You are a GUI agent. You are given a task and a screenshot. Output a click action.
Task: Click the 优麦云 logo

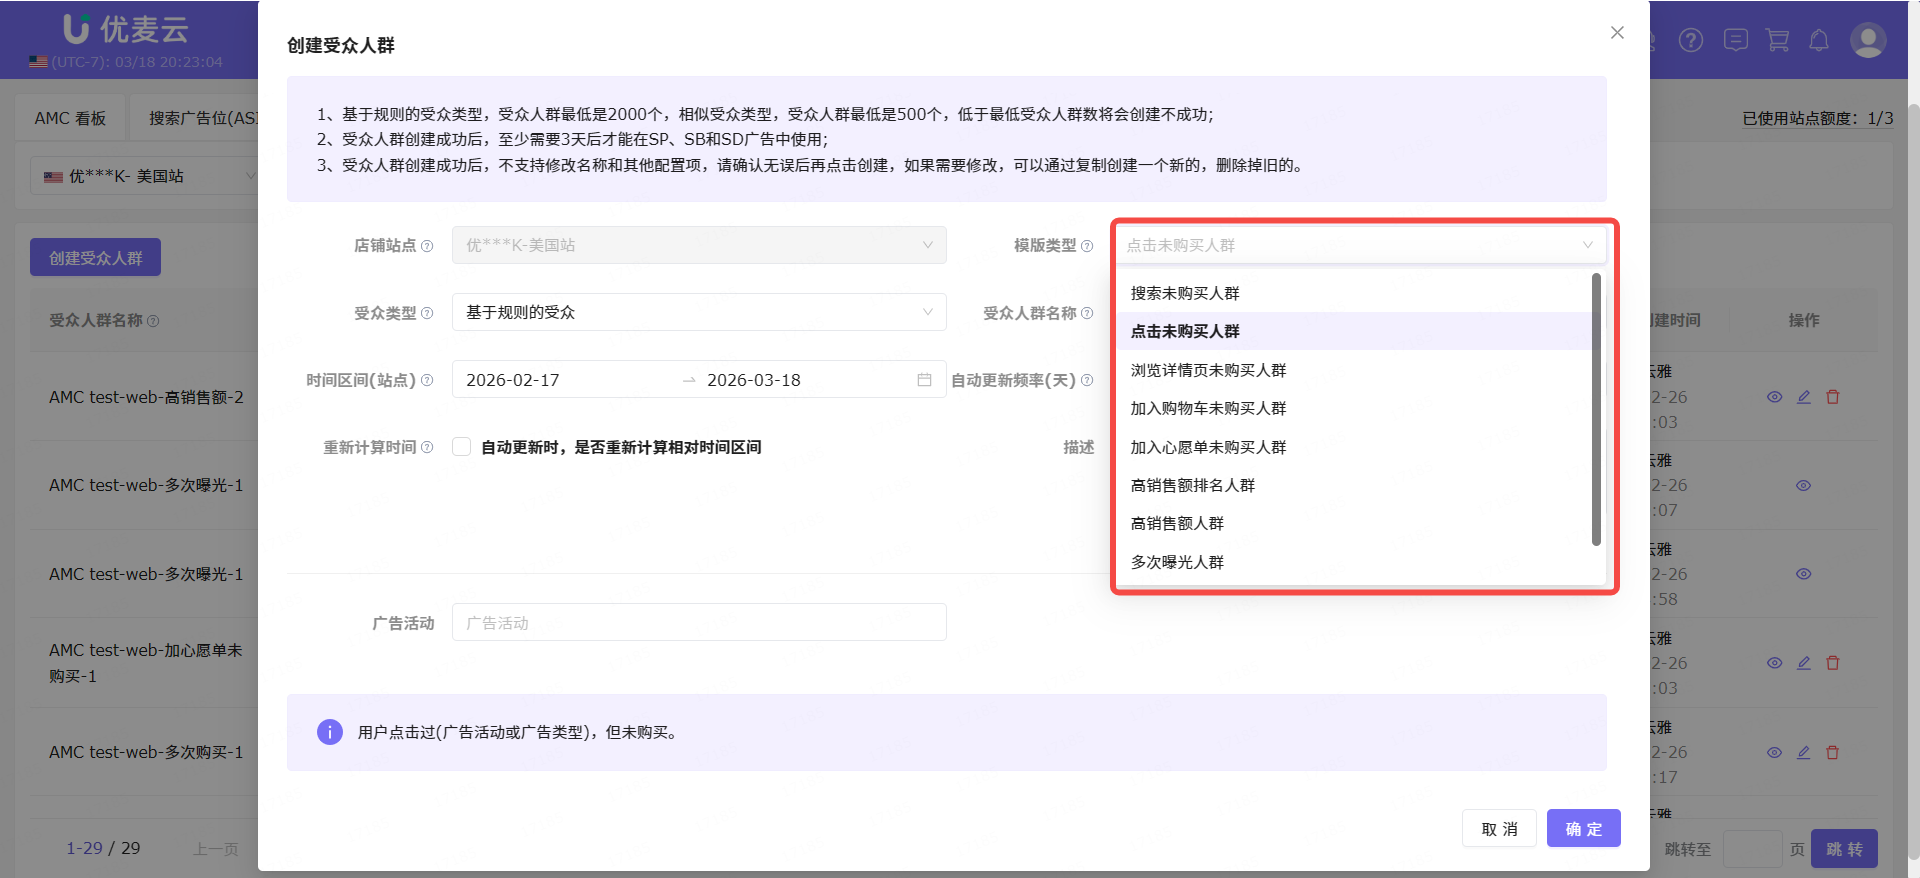coord(126,29)
